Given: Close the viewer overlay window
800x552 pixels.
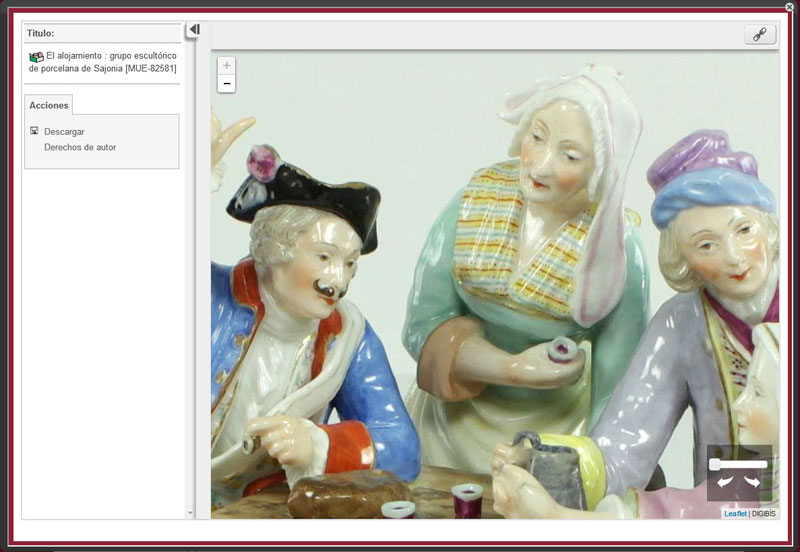Looking at the screenshot, I should coord(789,7).
